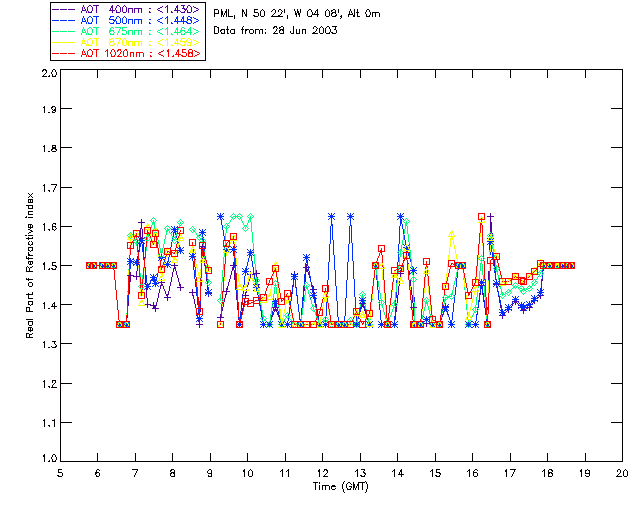Click the x-axis label 17
Image resolution: width=640 pixels, height=512 pixels.
click(x=510, y=473)
